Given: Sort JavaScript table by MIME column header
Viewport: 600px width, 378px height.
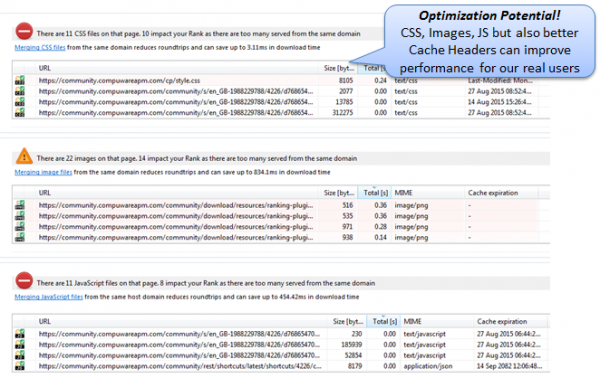Looking at the screenshot, I should point(412,321).
